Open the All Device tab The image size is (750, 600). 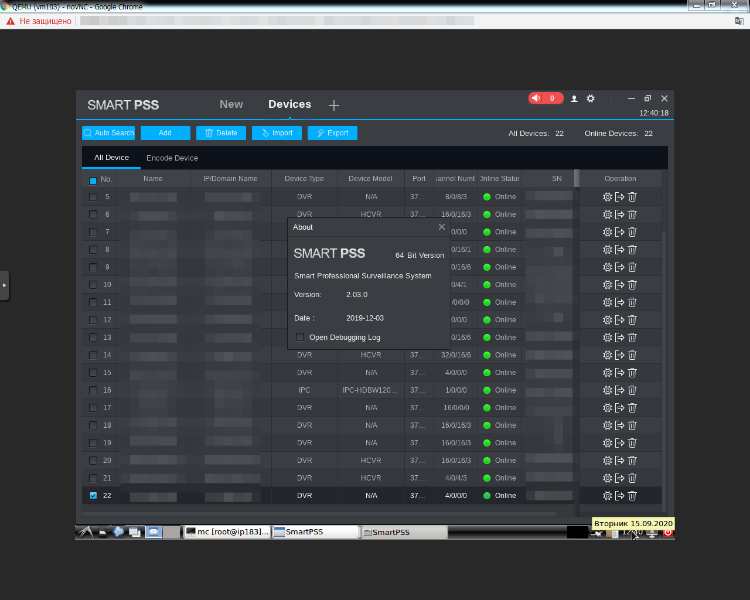click(111, 157)
